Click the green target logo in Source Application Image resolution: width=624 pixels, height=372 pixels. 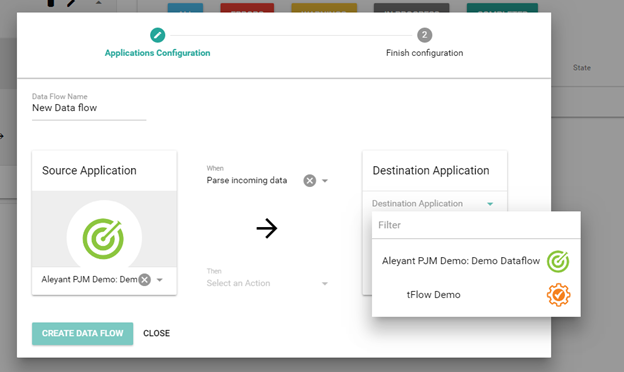[103, 238]
